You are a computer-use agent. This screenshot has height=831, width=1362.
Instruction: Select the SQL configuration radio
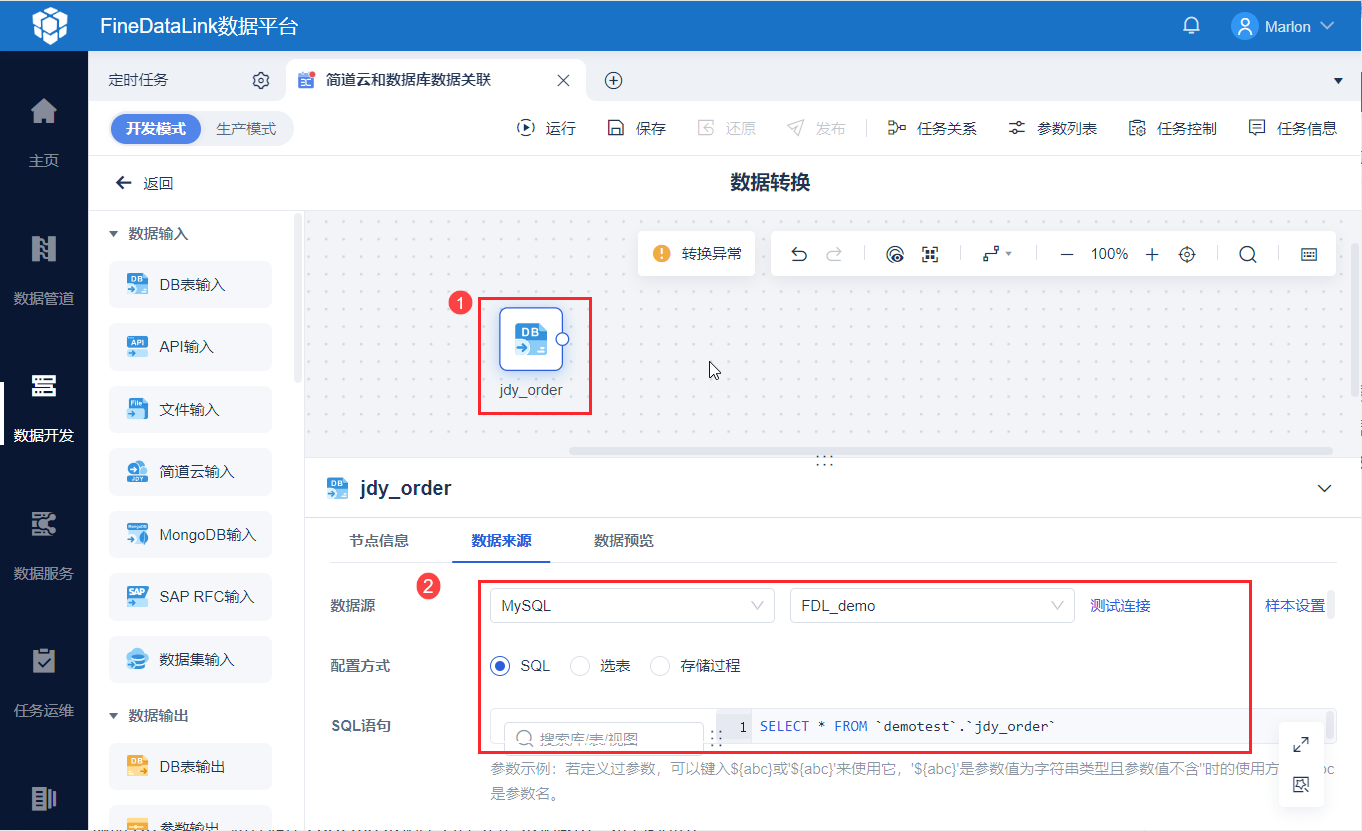pos(500,666)
